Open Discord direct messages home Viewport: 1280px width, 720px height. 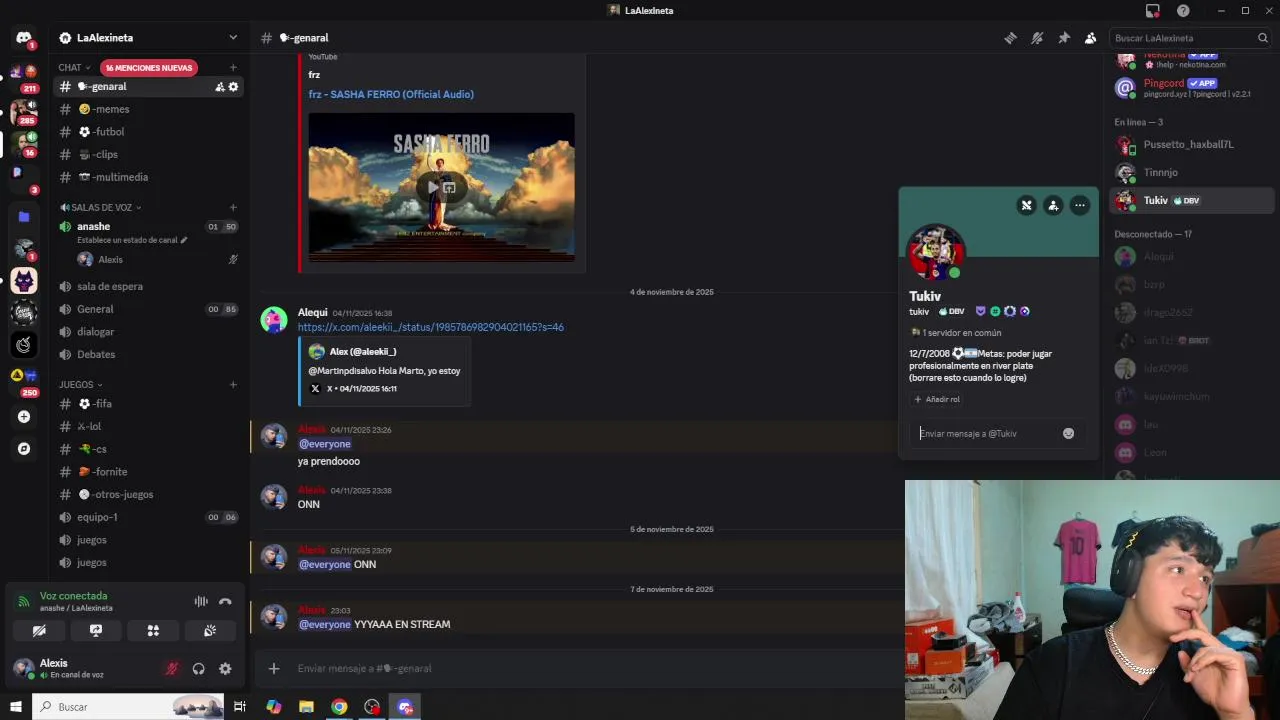click(x=24, y=38)
